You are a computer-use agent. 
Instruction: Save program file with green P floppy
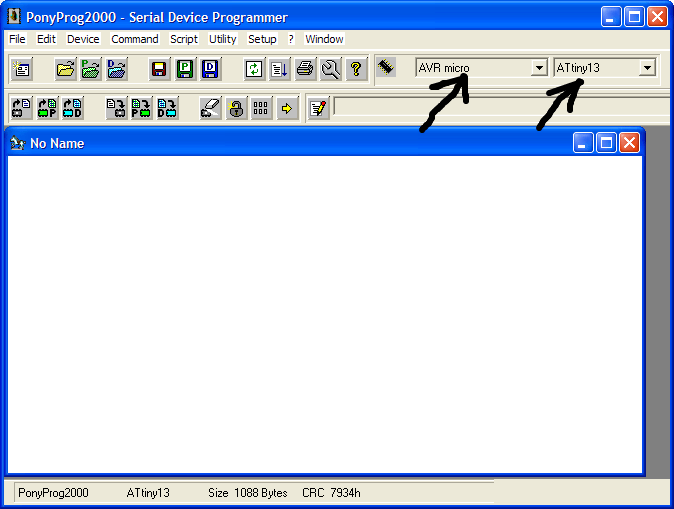185,69
